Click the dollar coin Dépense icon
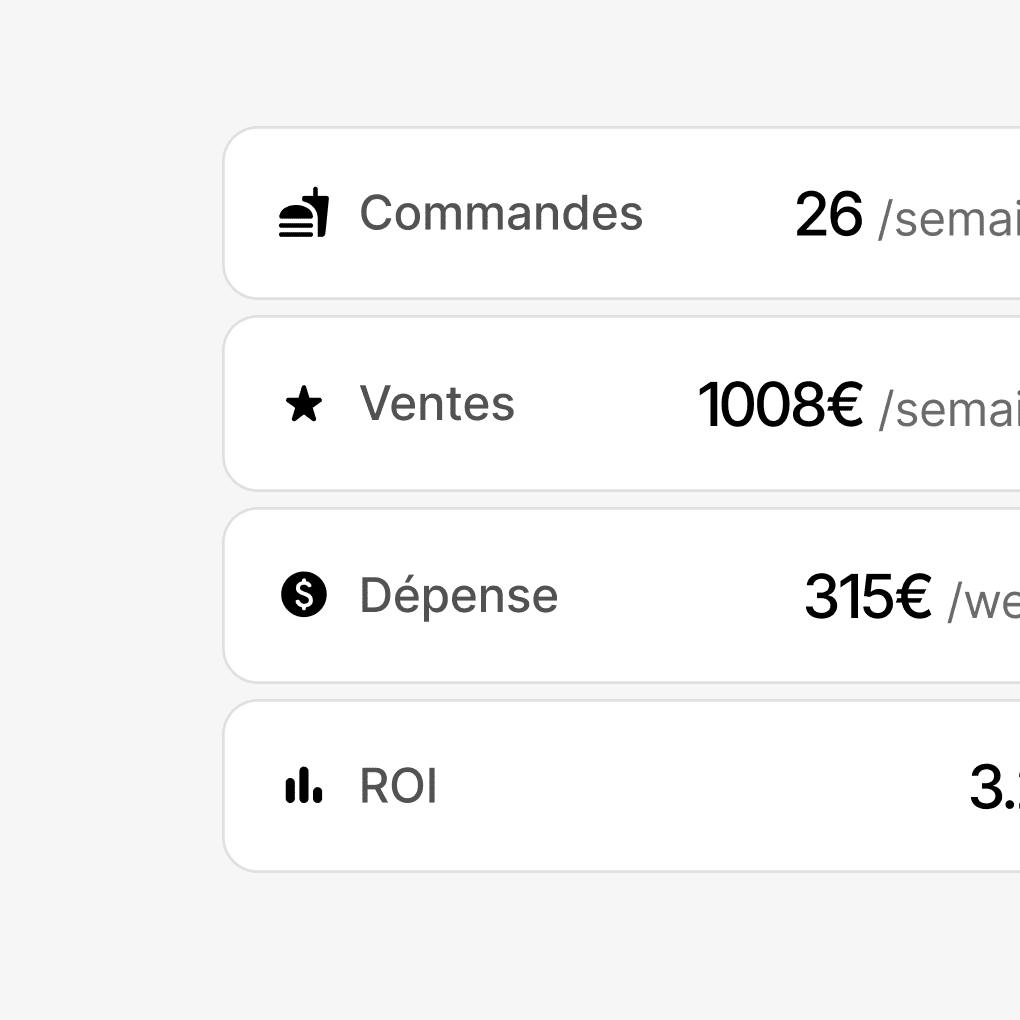The image size is (1020, 1020). click(x=303, y=595)
